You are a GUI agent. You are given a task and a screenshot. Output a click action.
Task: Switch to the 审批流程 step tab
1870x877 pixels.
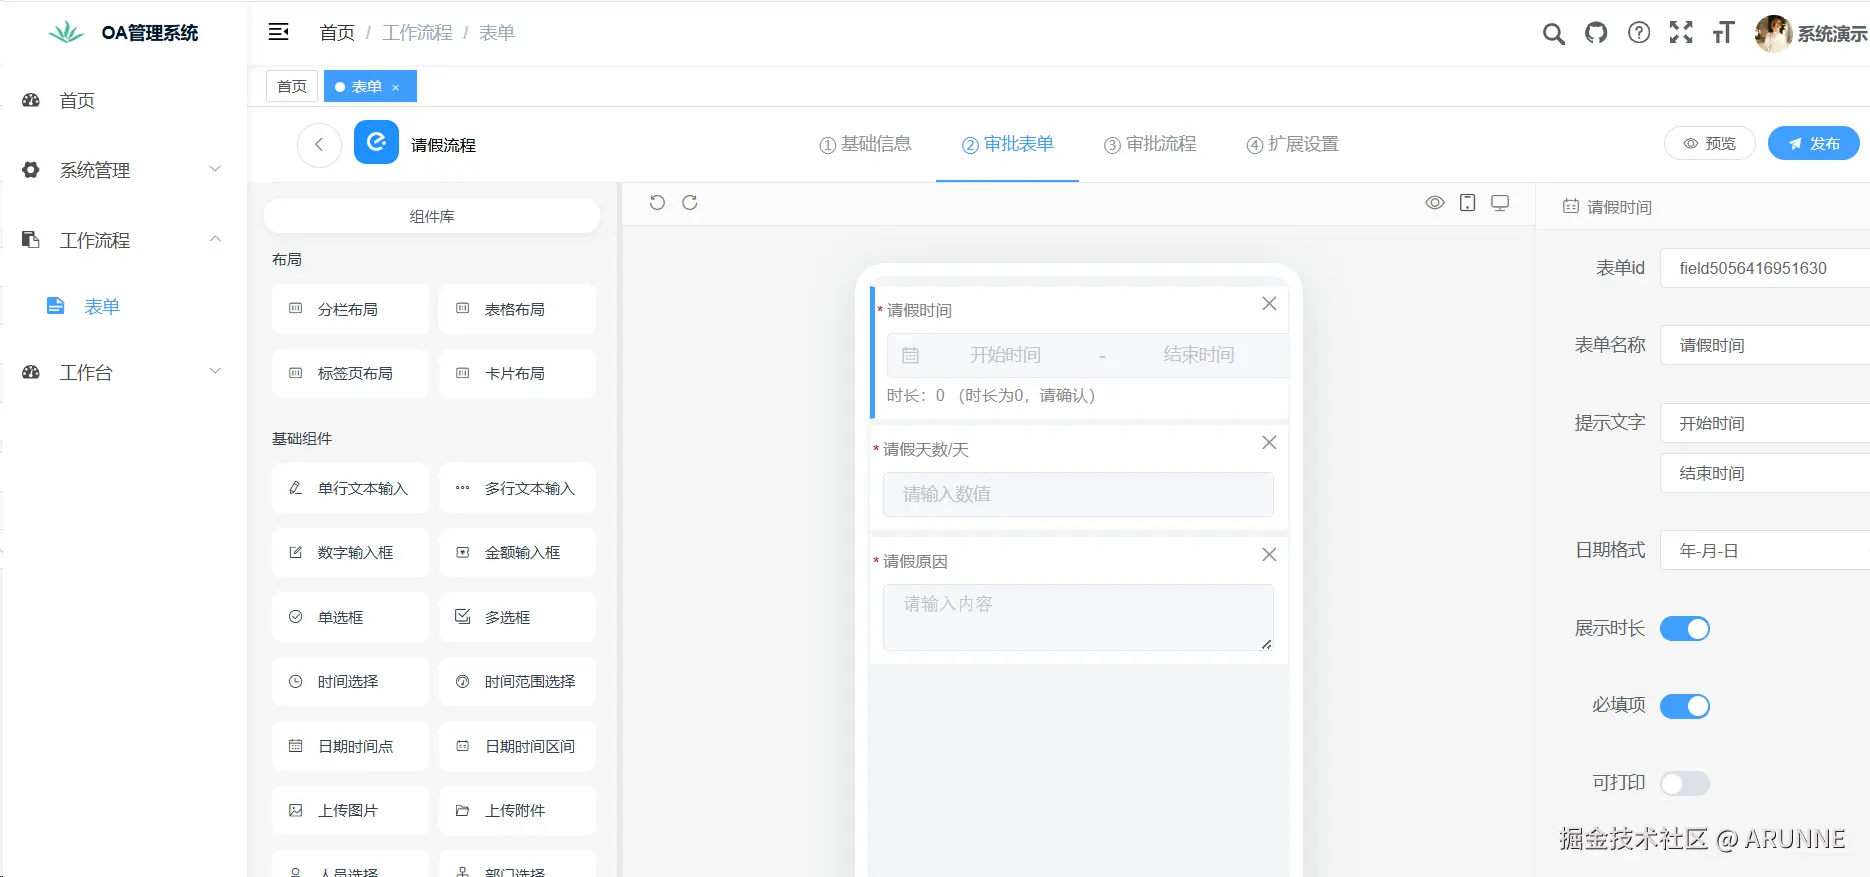pyautogui.click(x=1150, y=144)
